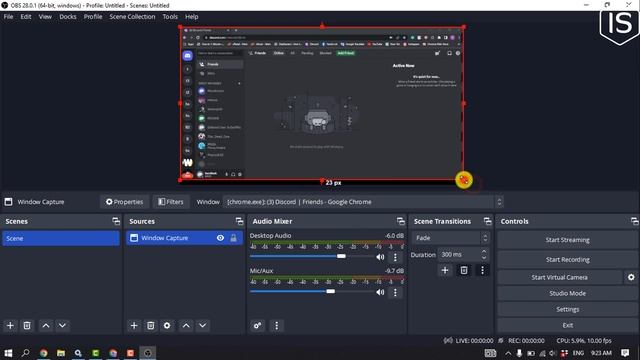Delete selected source with trash icon
Viewport: 640px width, 360px height.
coord(151,325)
